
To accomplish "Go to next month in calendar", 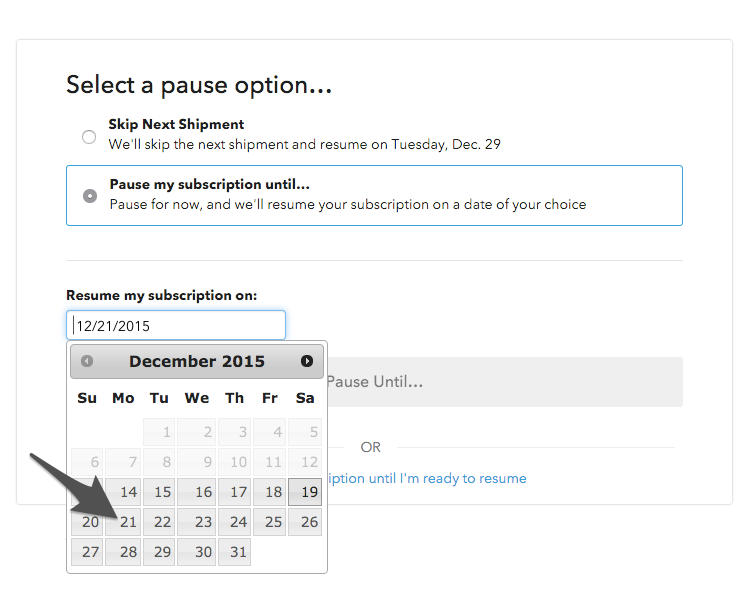I will 307,361.
